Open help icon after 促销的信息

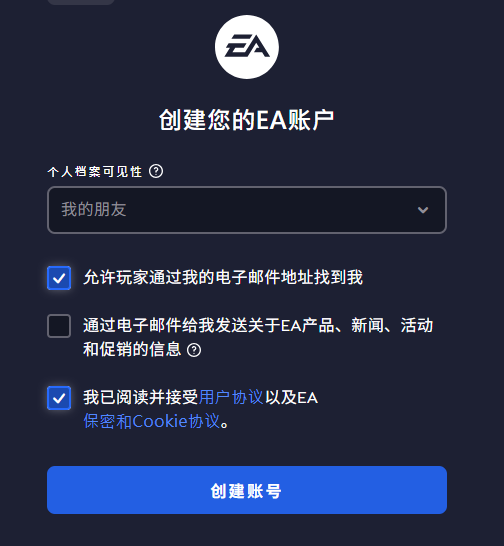coord(194,350)
